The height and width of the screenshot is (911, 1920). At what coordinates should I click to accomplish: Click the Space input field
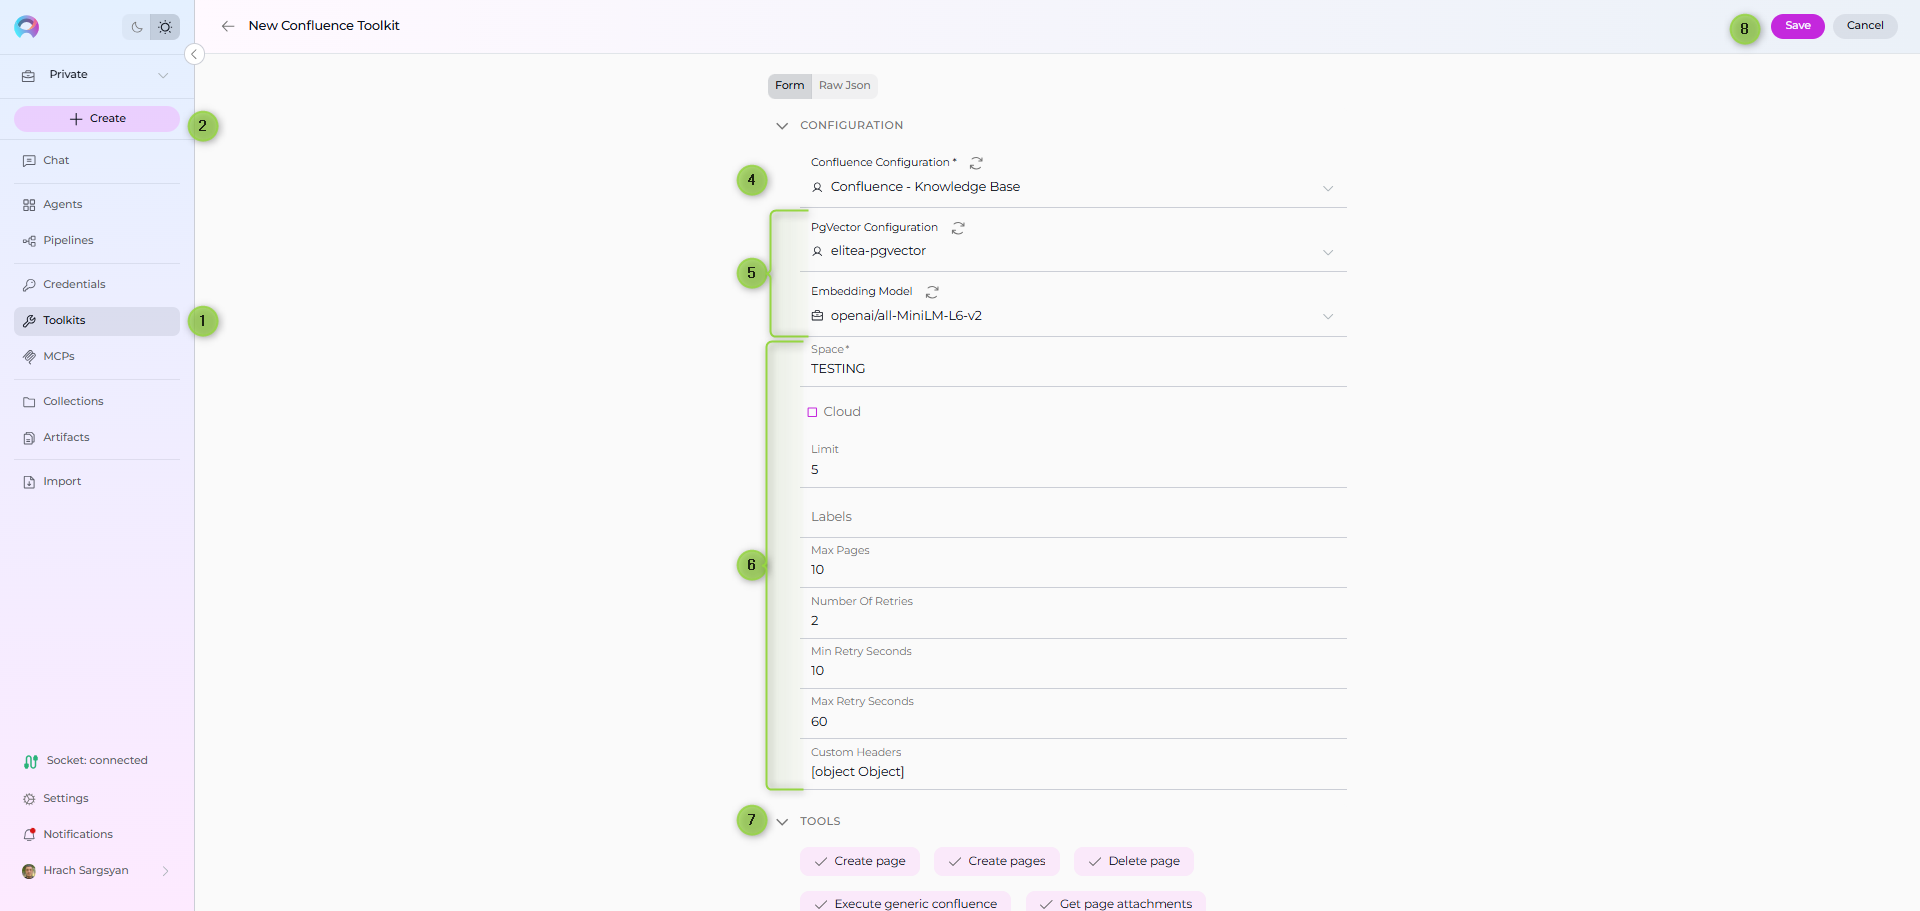1072,369
